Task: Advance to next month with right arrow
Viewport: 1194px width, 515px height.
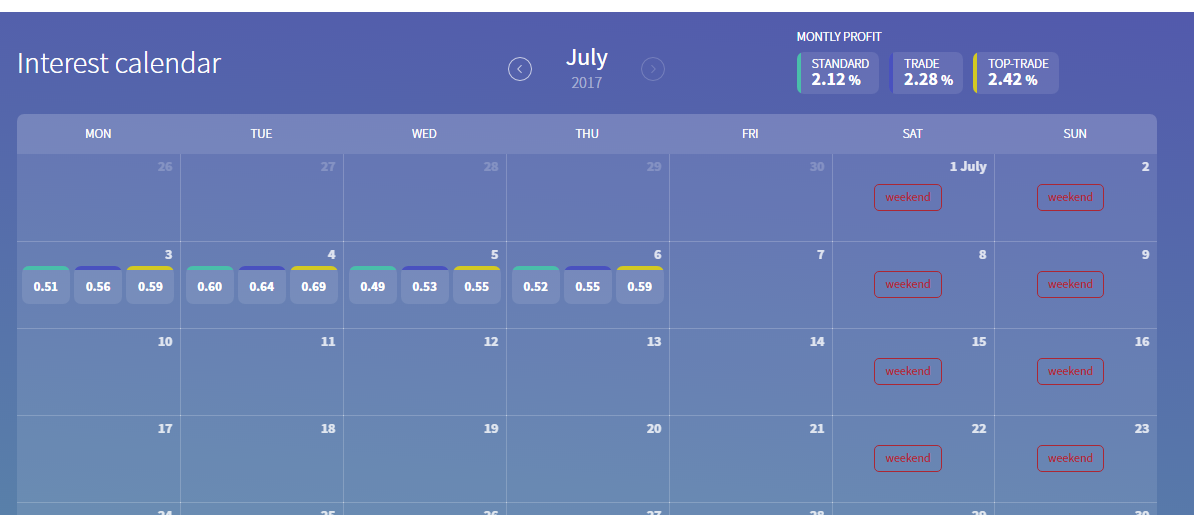Action: click(653, 69)
